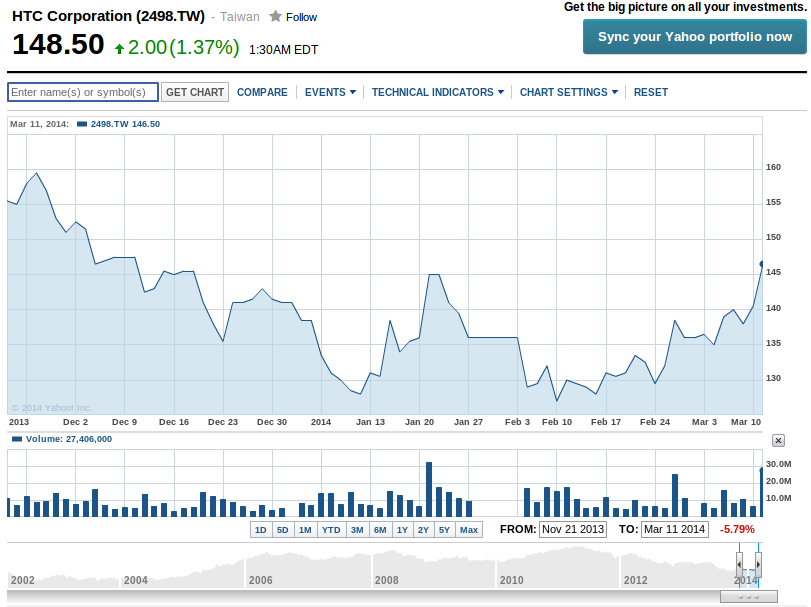Expand the Events dropdown
Screen dimensions: 811x607
click(330, 92)
